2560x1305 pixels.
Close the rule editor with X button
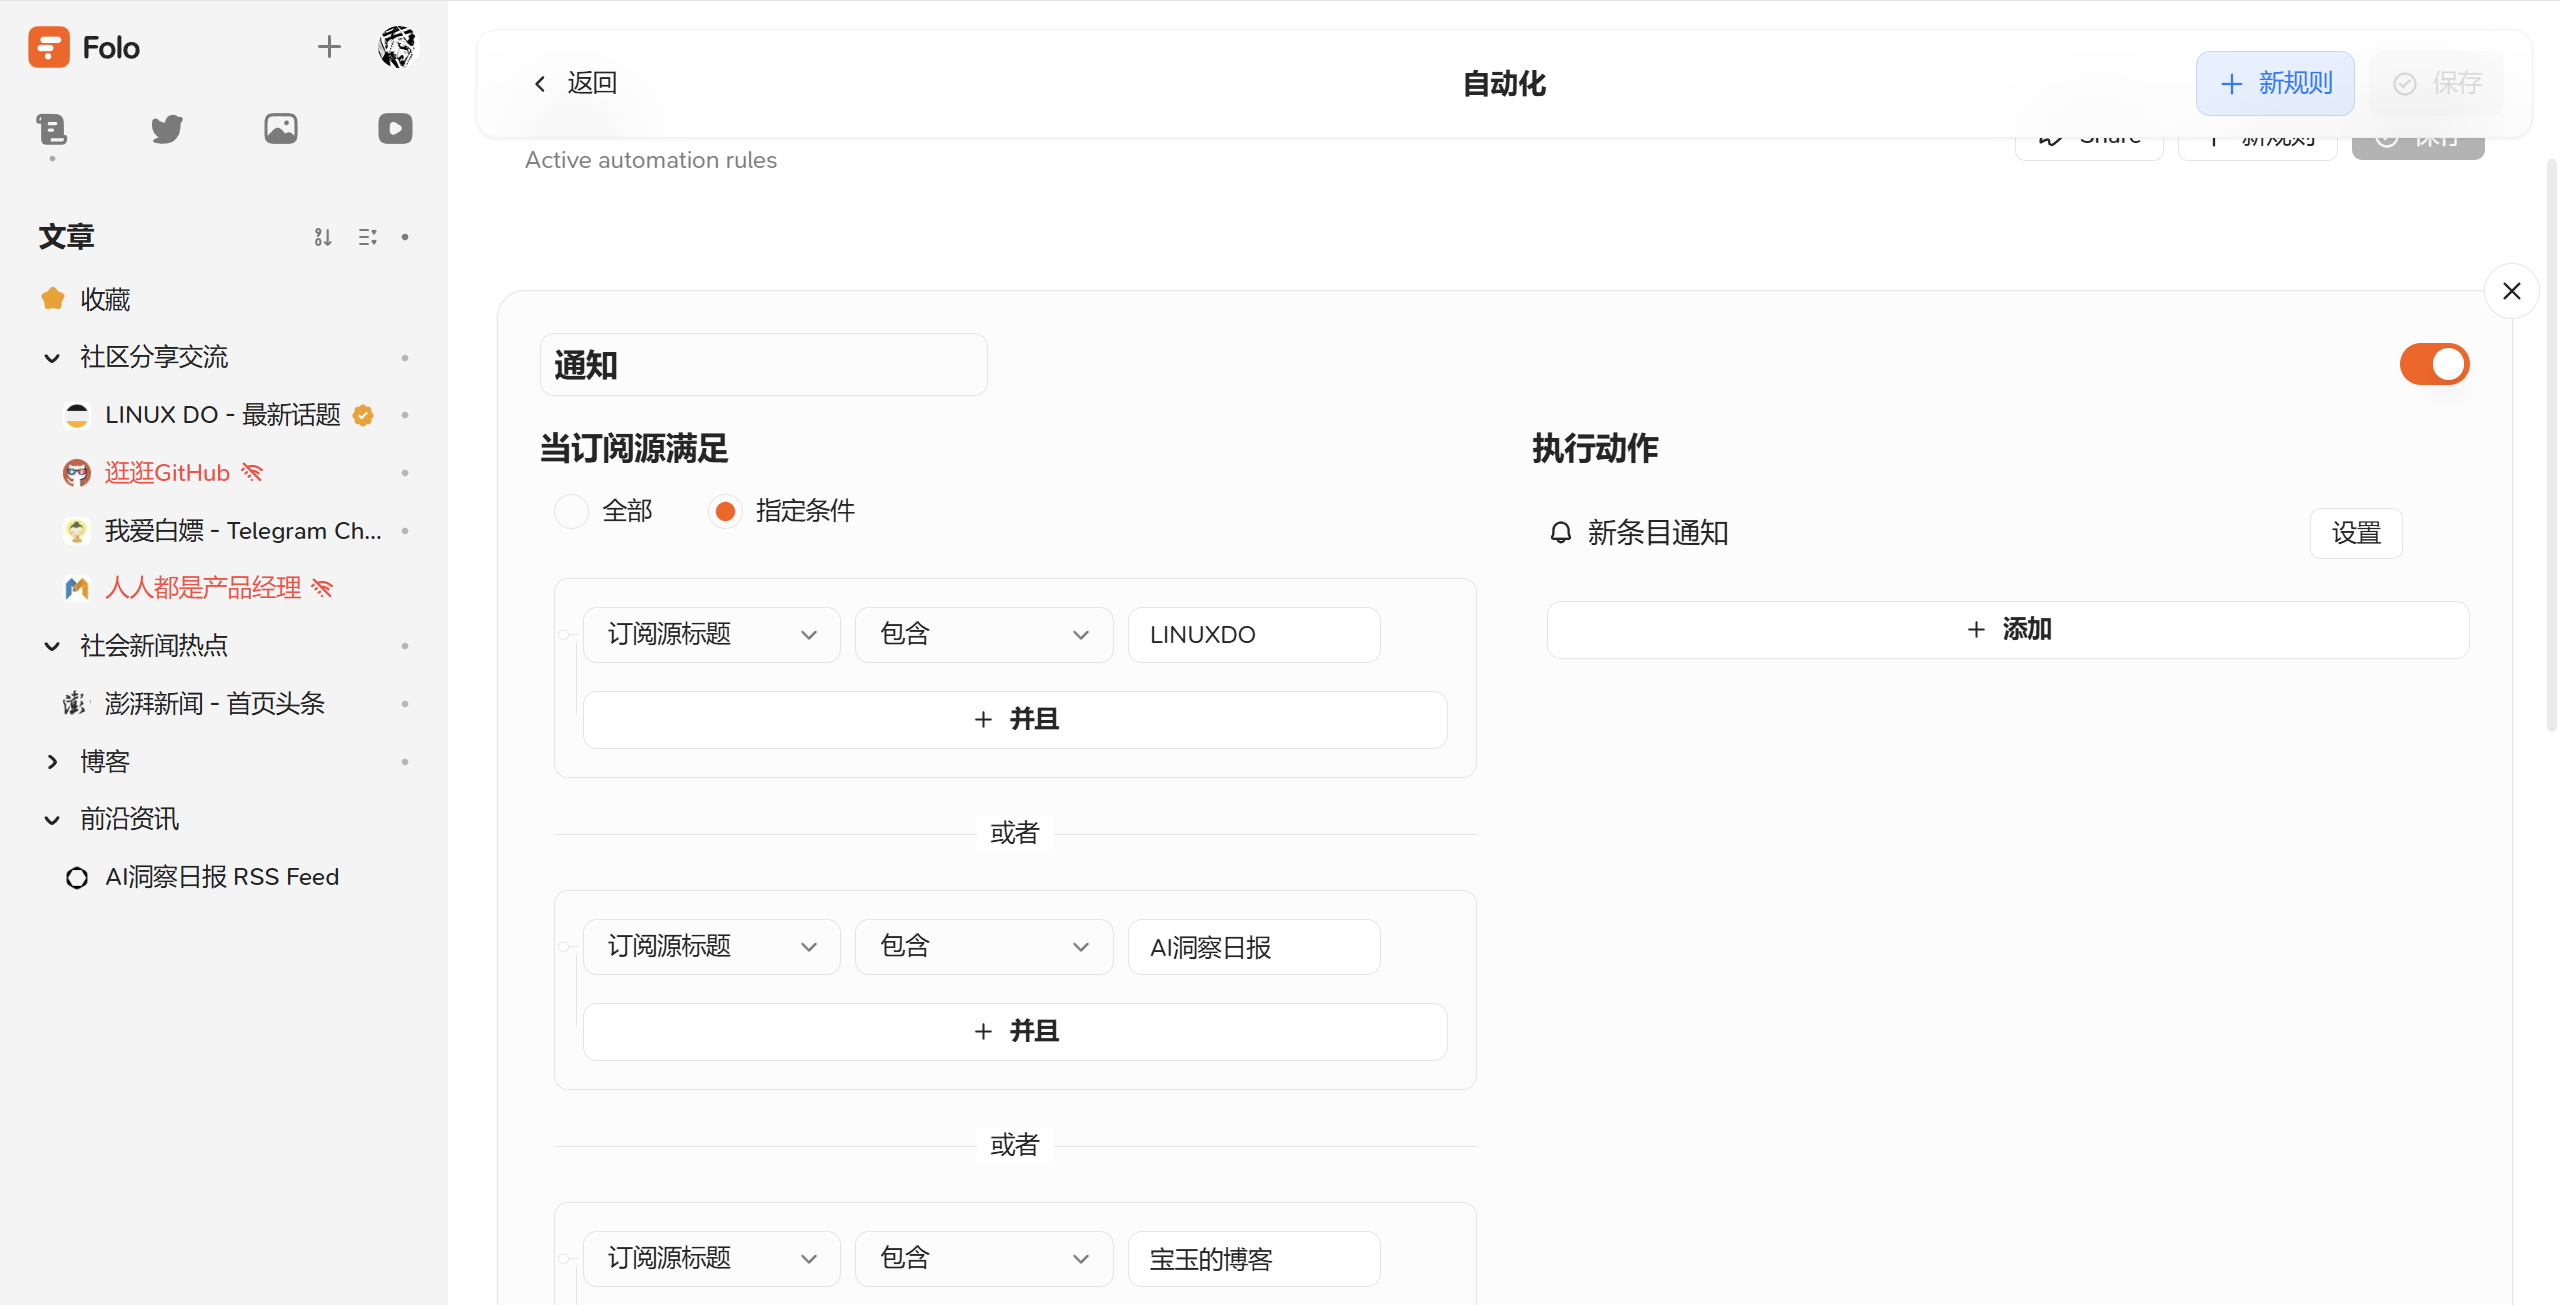point(2512,291)
